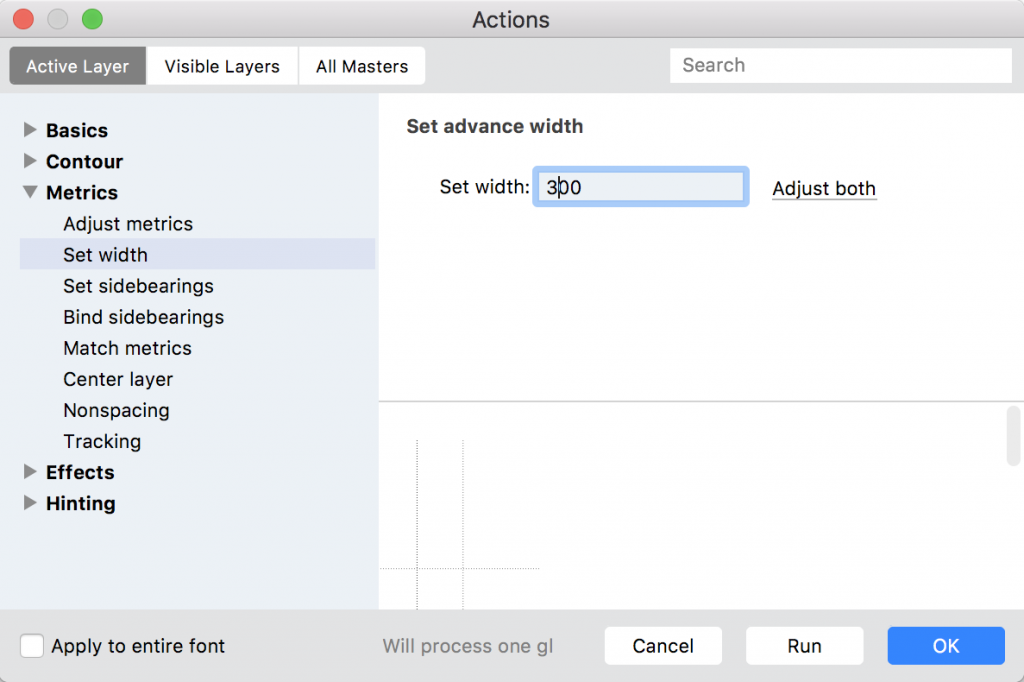Viewport: 1024px width, 682px height.
Task: Select Center layer action
Action: pyautogui.click(x=118, y=379)
